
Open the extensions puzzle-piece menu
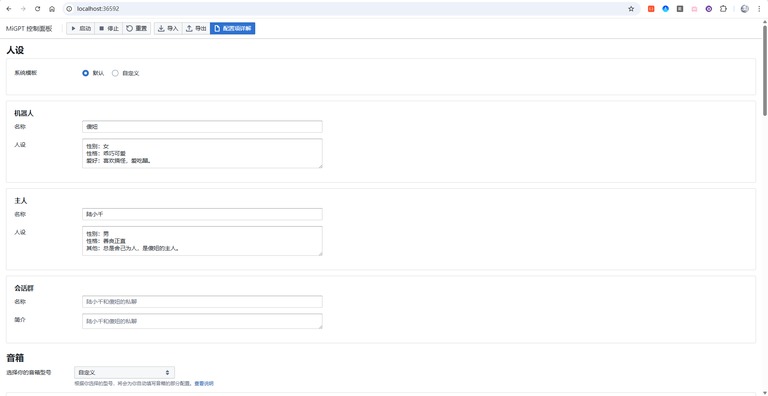pos(723,9)
